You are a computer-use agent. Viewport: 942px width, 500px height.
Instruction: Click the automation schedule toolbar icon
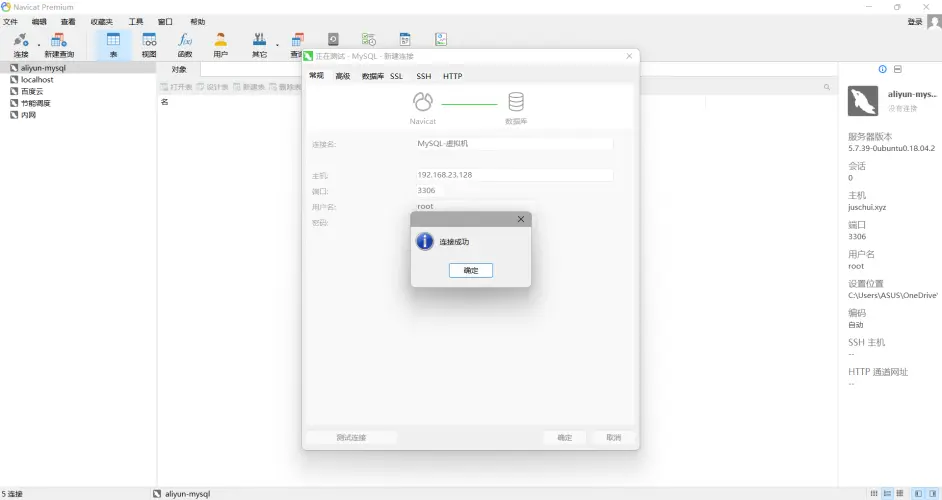coord(368,40)
